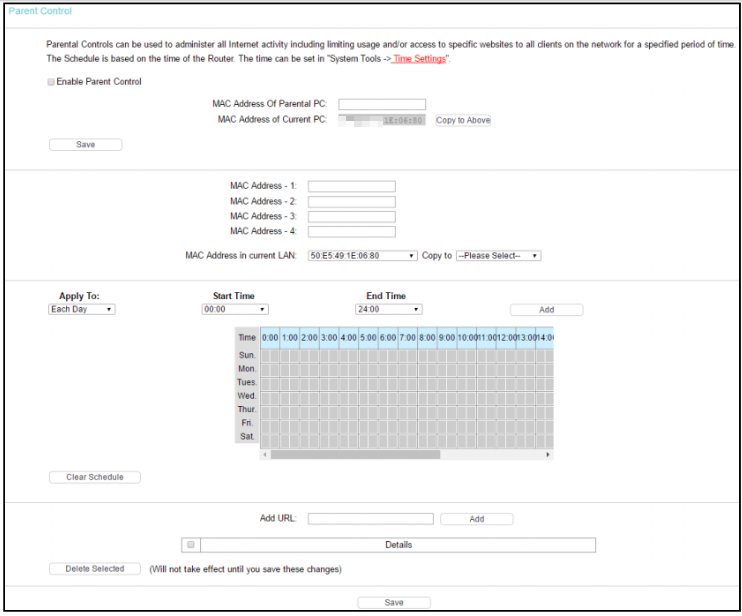Image resolution: width=742 pixels, height=616 pixels.
Task: Click the Clear Schedule button
Action: [x=95, y=477]
